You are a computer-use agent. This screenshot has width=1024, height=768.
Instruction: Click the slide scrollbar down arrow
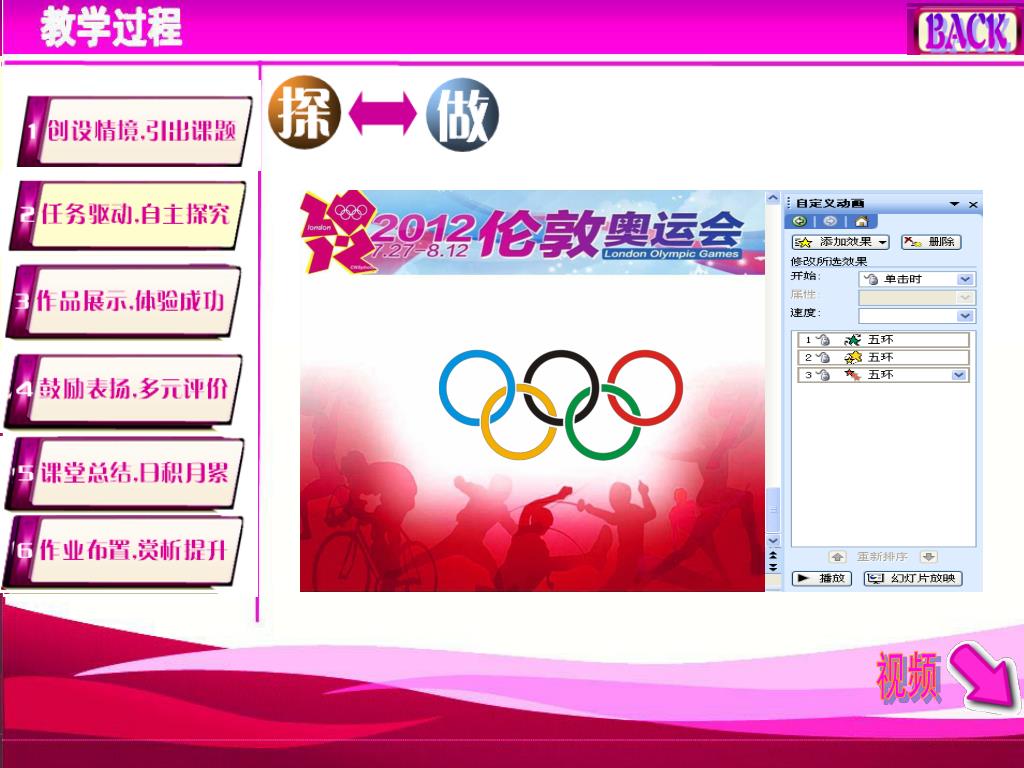click(x=773, y=541)
